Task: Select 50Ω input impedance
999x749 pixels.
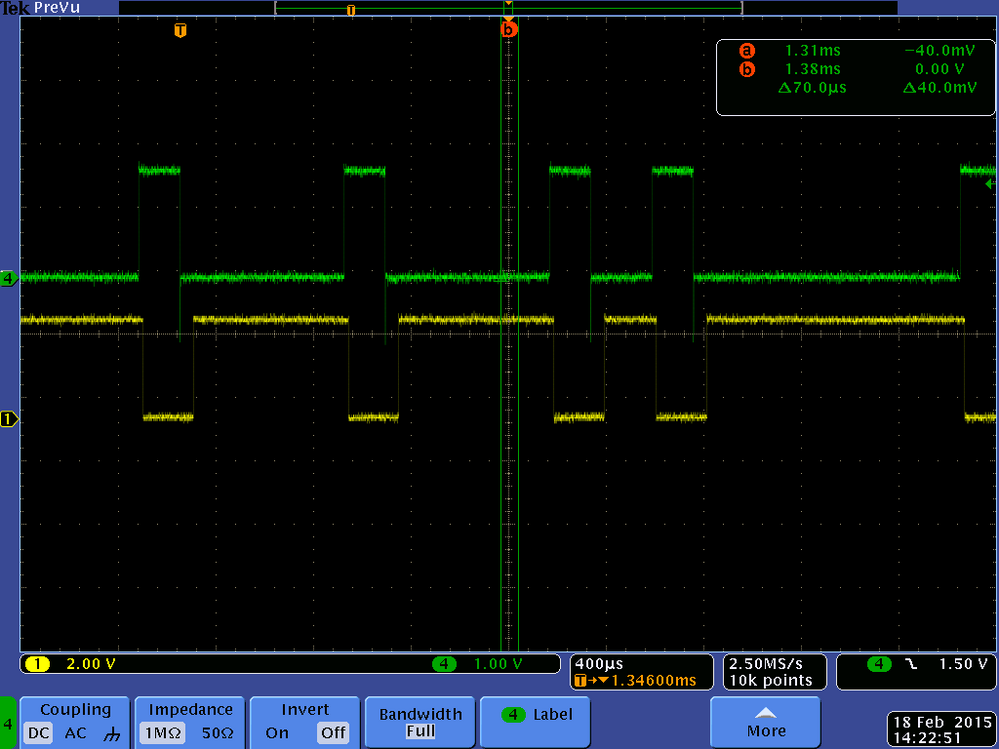Action: pyautogui.click(x=216, y=732)
